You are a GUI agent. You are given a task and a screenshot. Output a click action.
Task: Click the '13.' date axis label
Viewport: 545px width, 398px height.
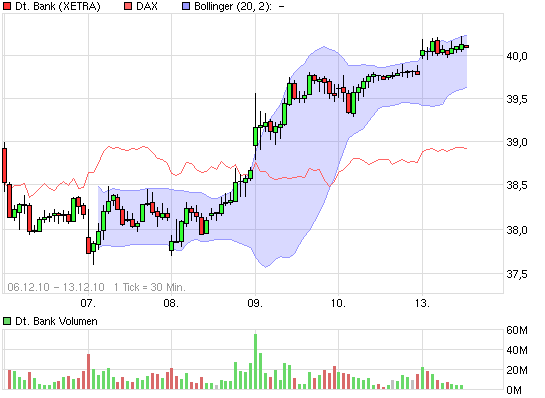click(x=422, y=303)
